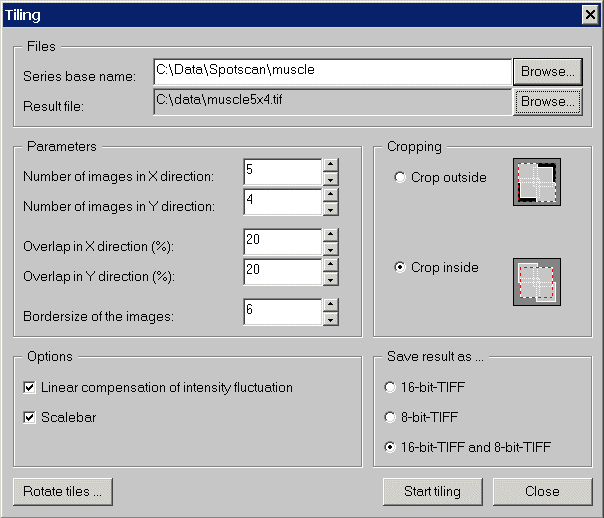Click the Crop outside preview icon
The width and height of the screenshot is (604, 518).
536,181
